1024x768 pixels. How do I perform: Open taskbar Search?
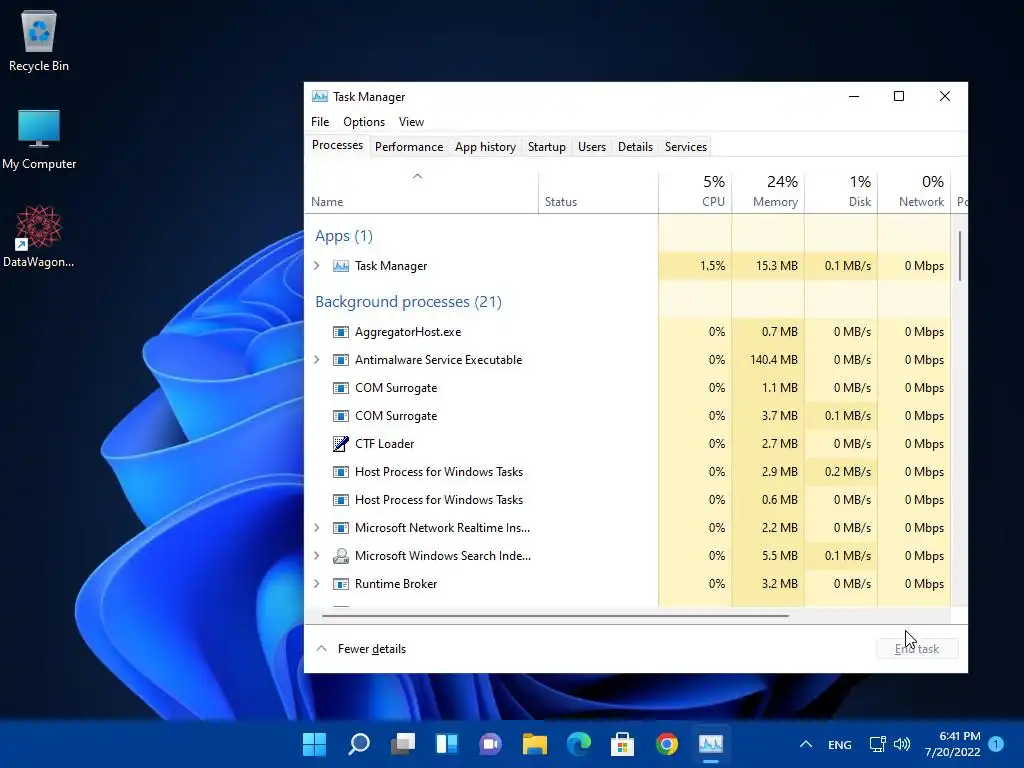pyautogui.click(x=359, y=744)
